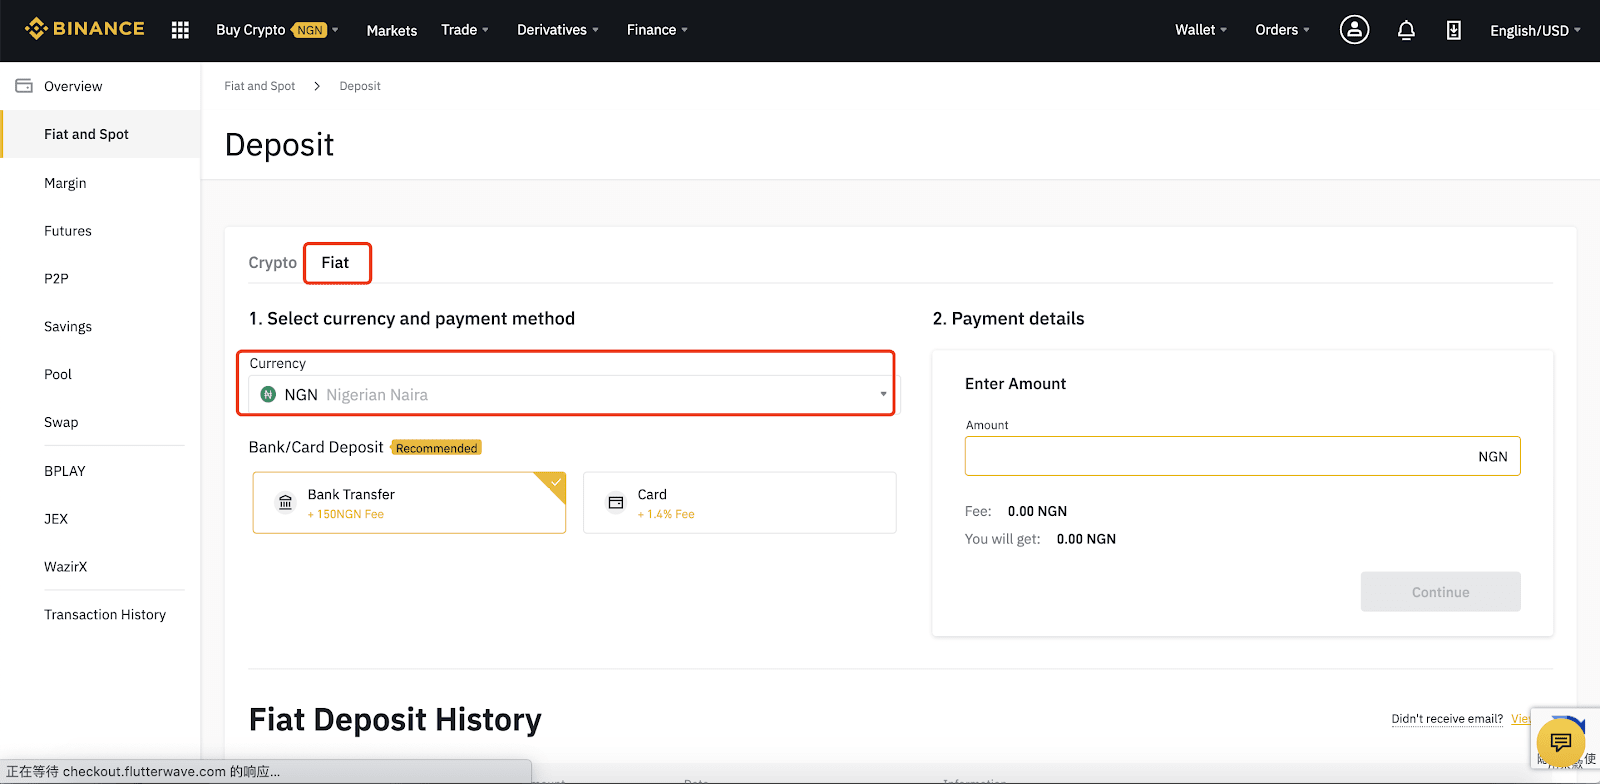Click the Fiat Deposit History heading

(x=395, y=720)
